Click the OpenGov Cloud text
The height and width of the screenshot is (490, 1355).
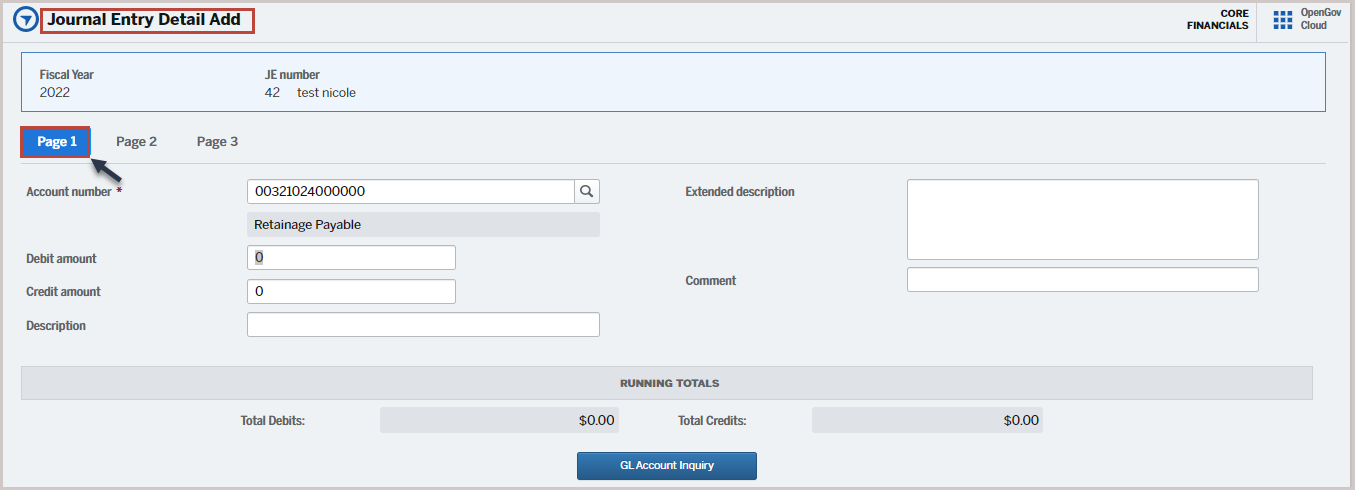coord(1320,19)
